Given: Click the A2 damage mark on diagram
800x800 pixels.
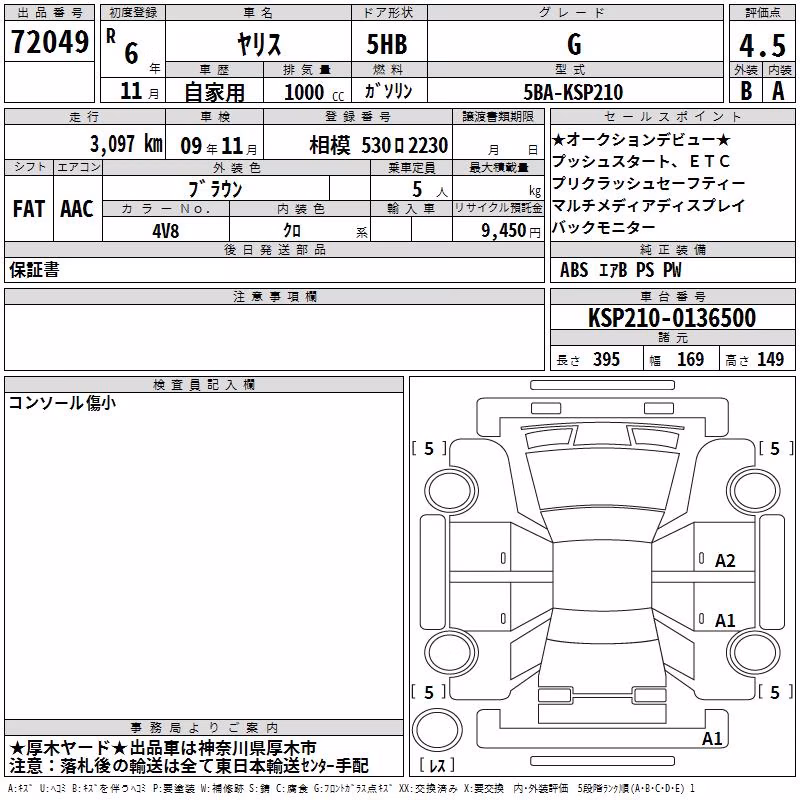Looking at the screenshot, I should [x=725, y=561].
